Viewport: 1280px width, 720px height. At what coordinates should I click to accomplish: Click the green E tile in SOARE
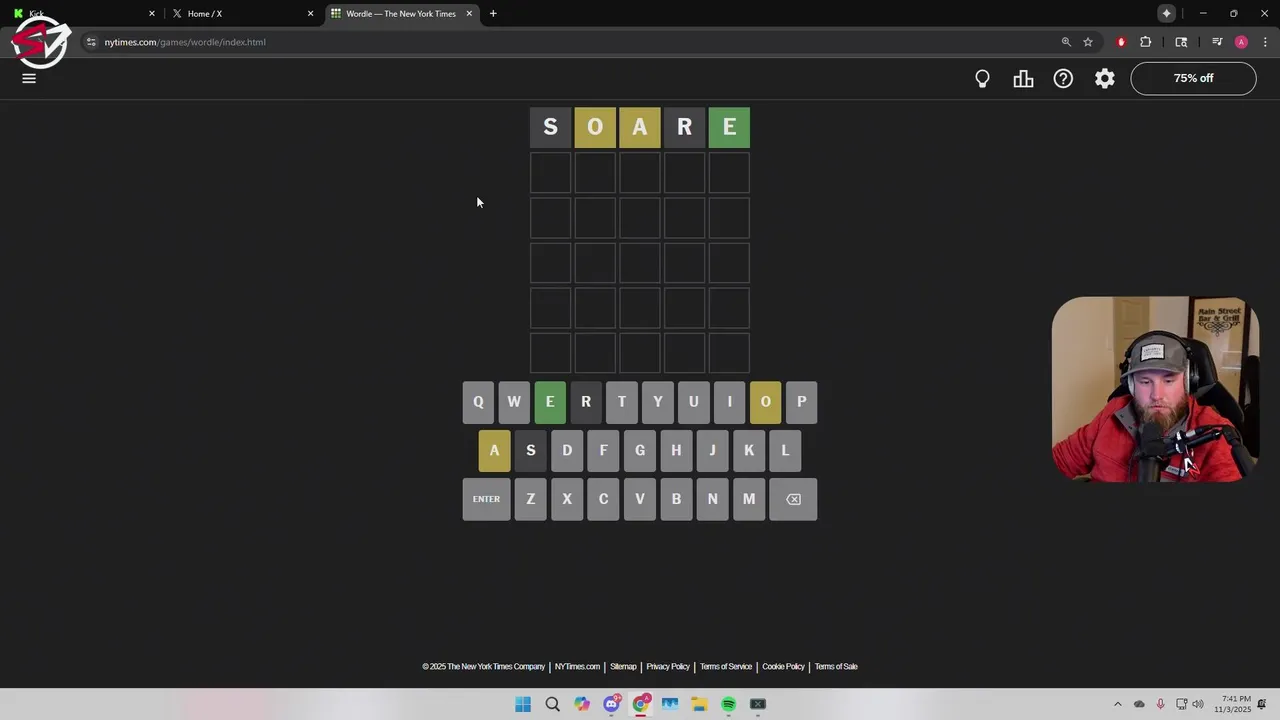click(729, 127)
